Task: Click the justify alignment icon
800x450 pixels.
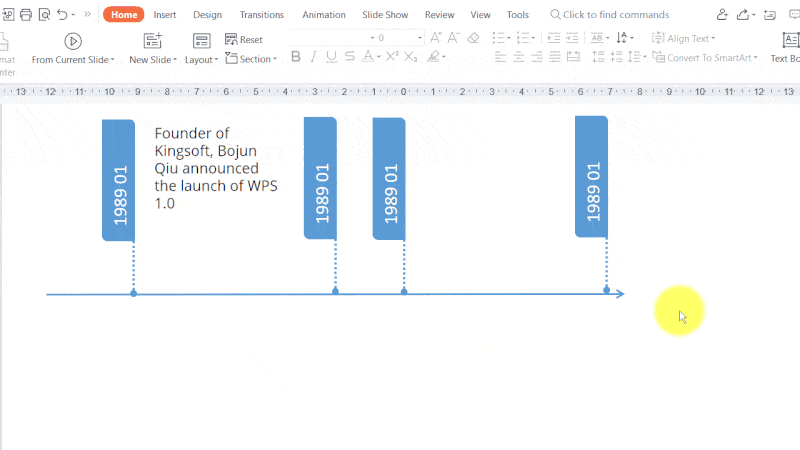Action: (x=555, y=57)
